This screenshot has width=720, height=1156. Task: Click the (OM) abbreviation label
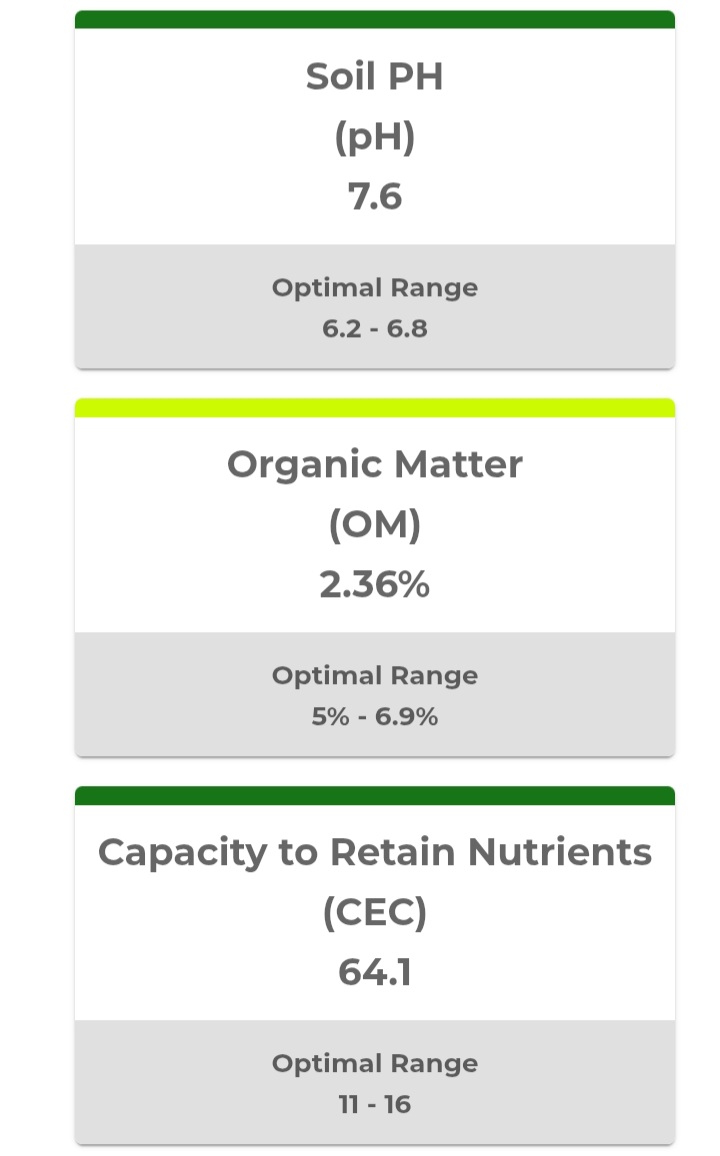pos(374,525)
